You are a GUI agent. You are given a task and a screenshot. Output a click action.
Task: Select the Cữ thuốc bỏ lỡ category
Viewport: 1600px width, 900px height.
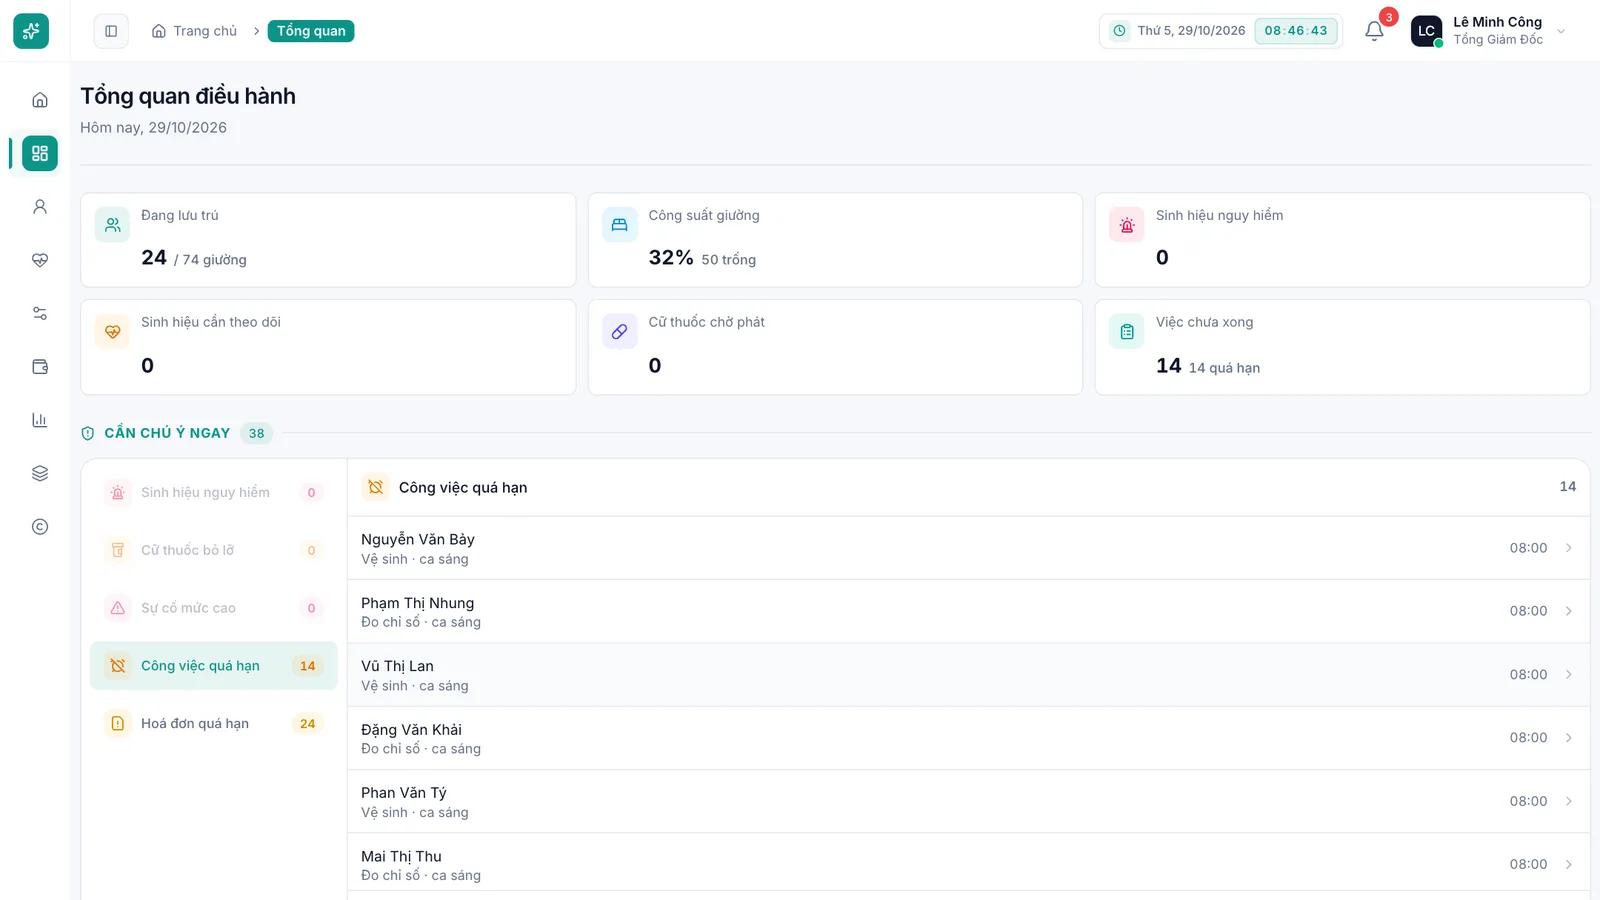214,550
